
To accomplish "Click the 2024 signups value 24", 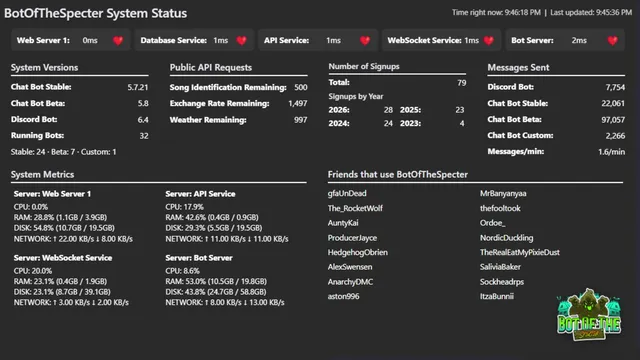I will (388, 123).
